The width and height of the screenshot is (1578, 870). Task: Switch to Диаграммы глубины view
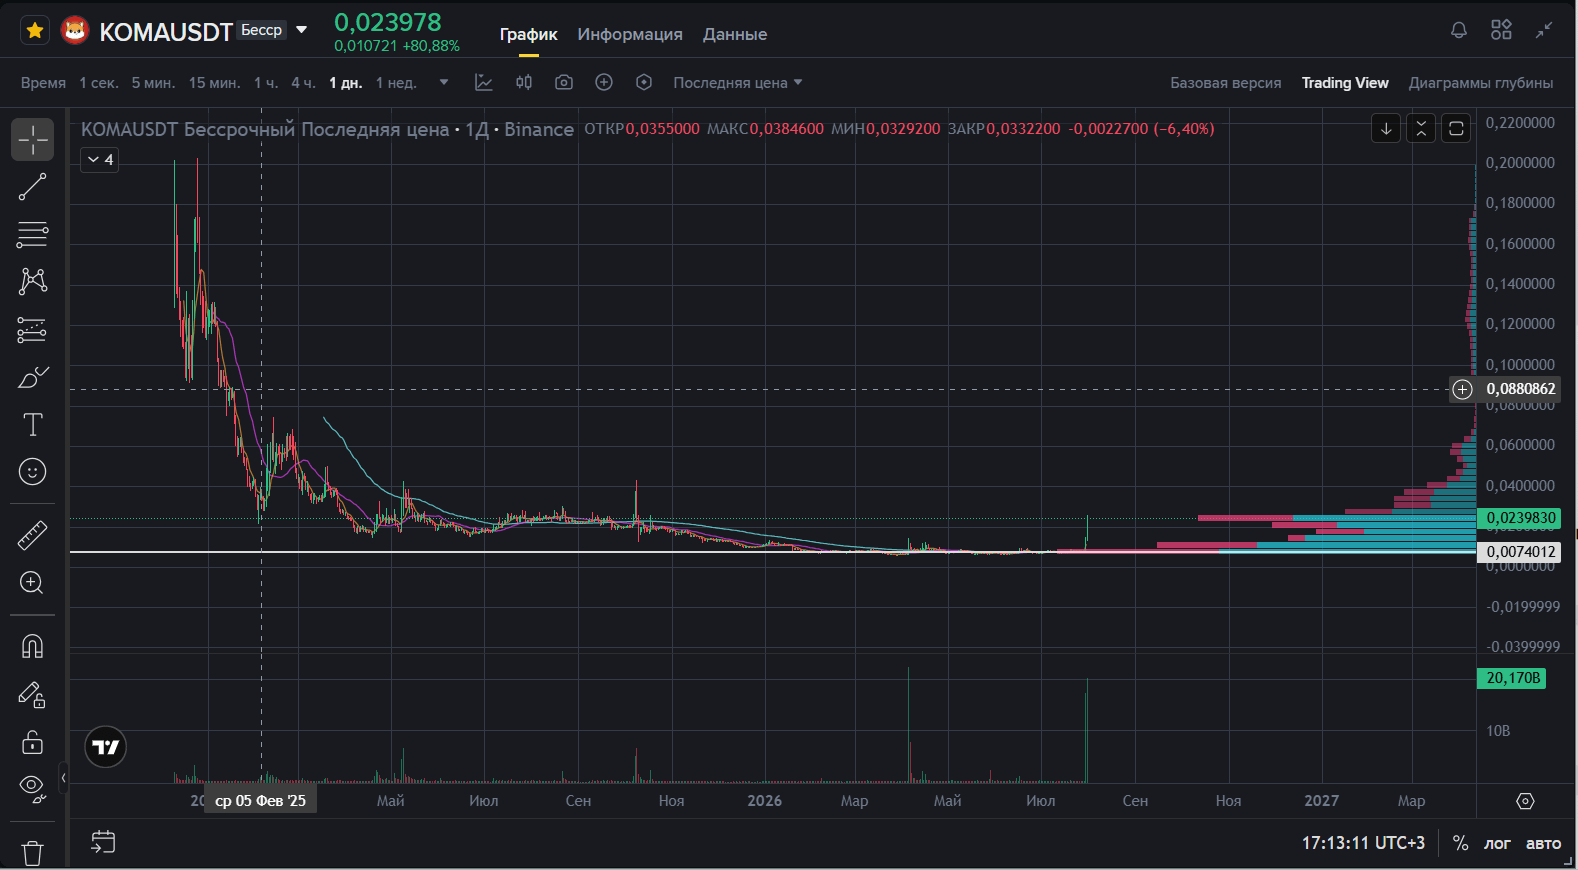[1481, 83]
